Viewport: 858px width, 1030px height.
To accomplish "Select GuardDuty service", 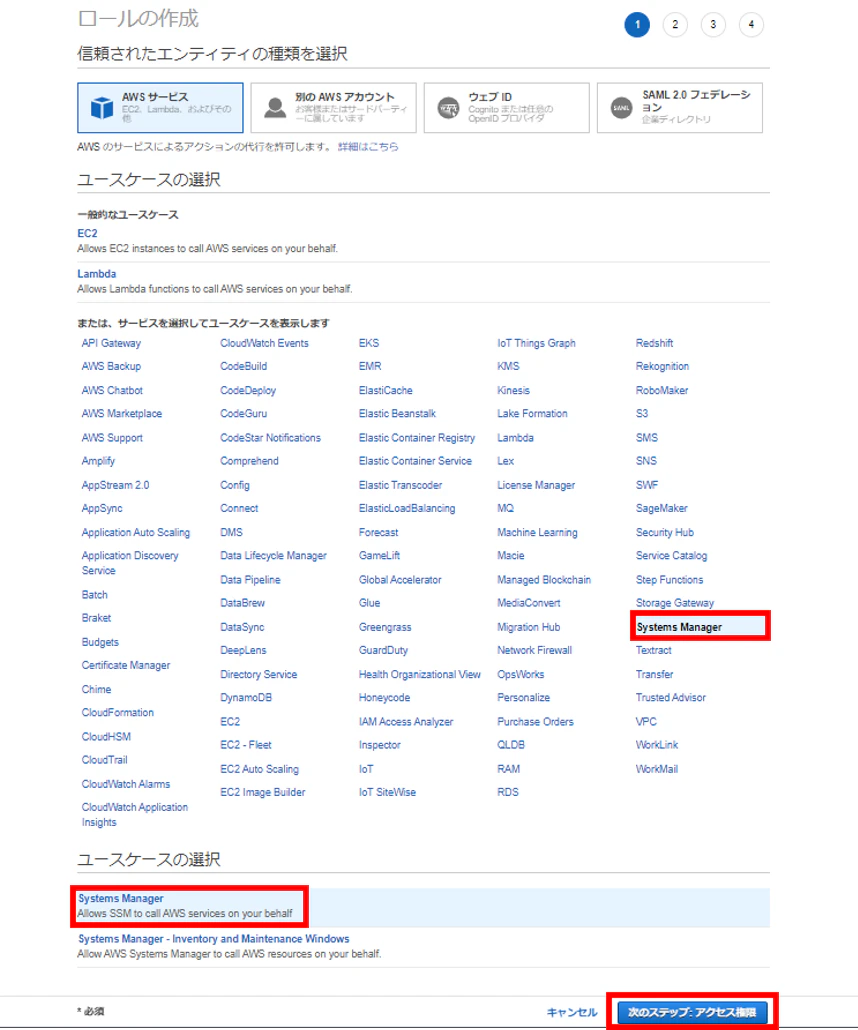I will point(383,650).
